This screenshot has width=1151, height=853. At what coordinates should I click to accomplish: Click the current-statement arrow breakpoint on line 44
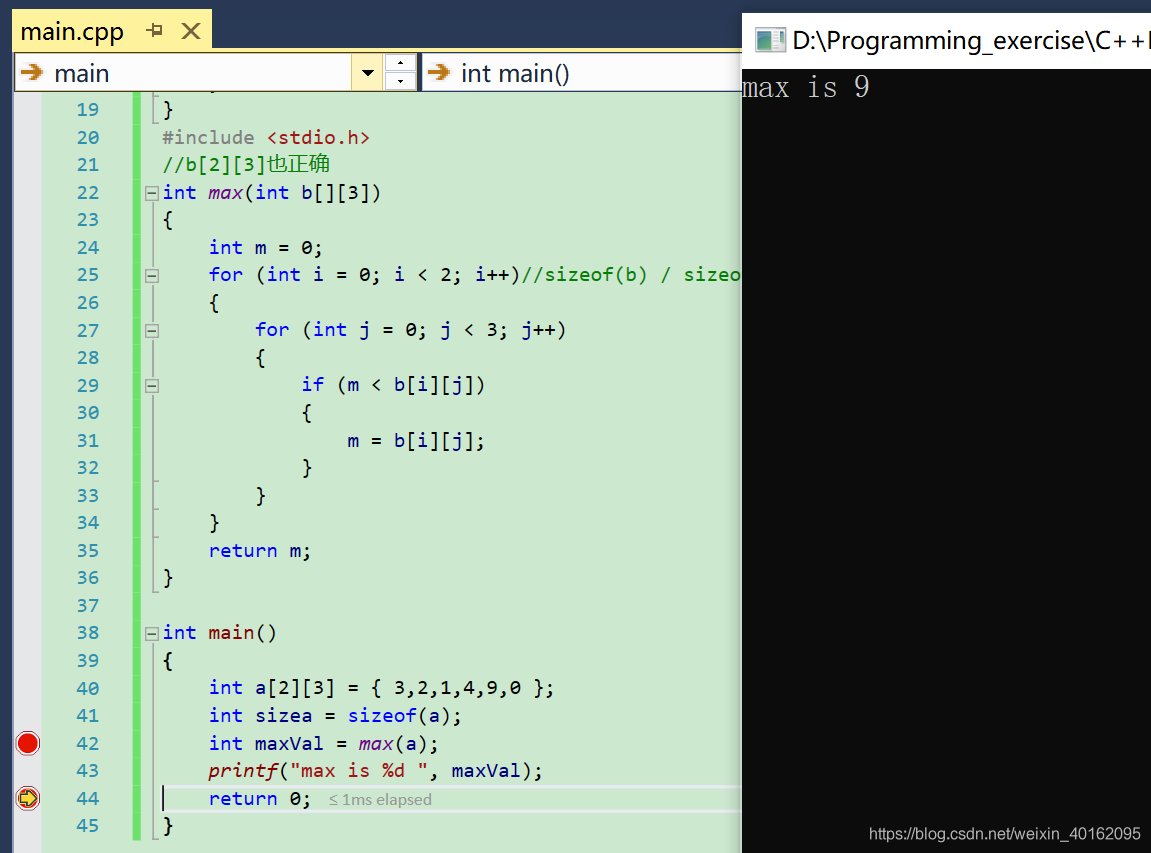pos(28,798)
